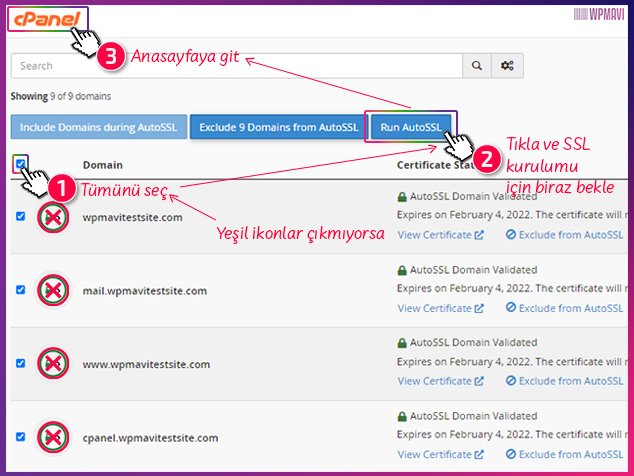Click the cpanel.wpmavitestsite.com domain name
Screen dimensions: 634x476
[150, 438]
